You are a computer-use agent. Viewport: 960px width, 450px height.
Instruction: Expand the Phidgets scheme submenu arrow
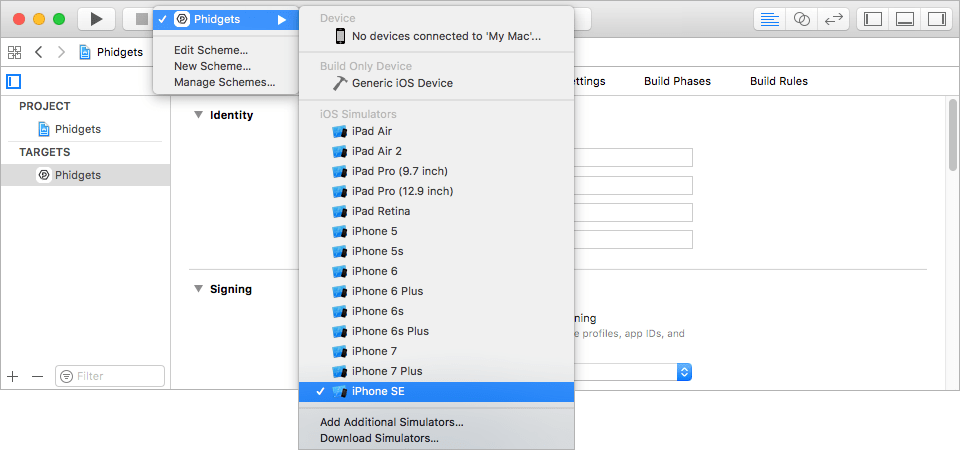point(282,20)
